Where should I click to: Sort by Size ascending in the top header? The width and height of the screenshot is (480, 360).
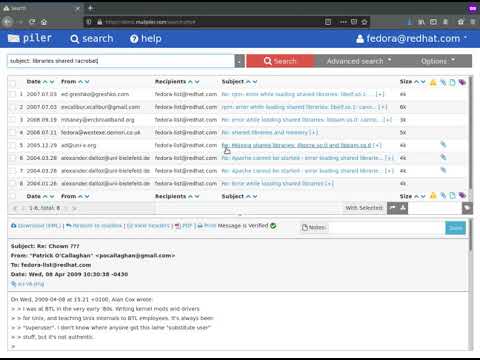[416, 82]
